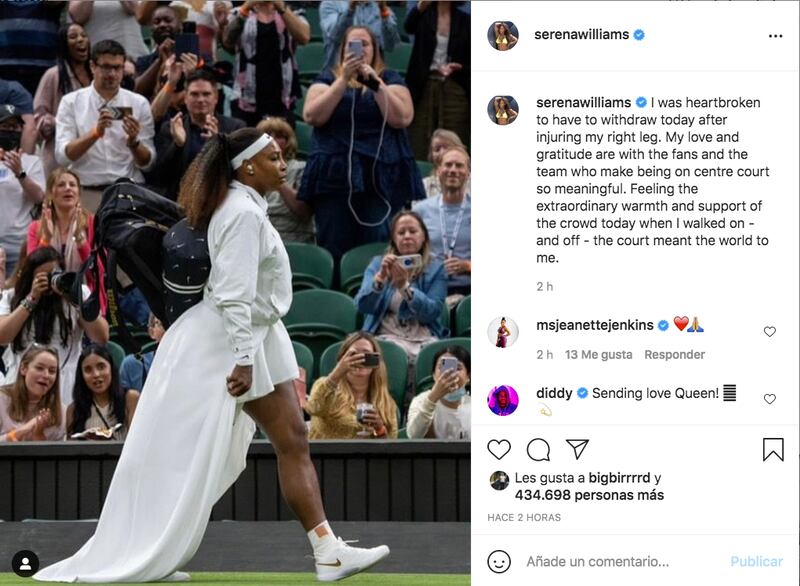The height and width of the screenshot is (586, 800).
Task: Share the post with the paper plane icon
Action: pyautogui.click(x=578, y=449)
